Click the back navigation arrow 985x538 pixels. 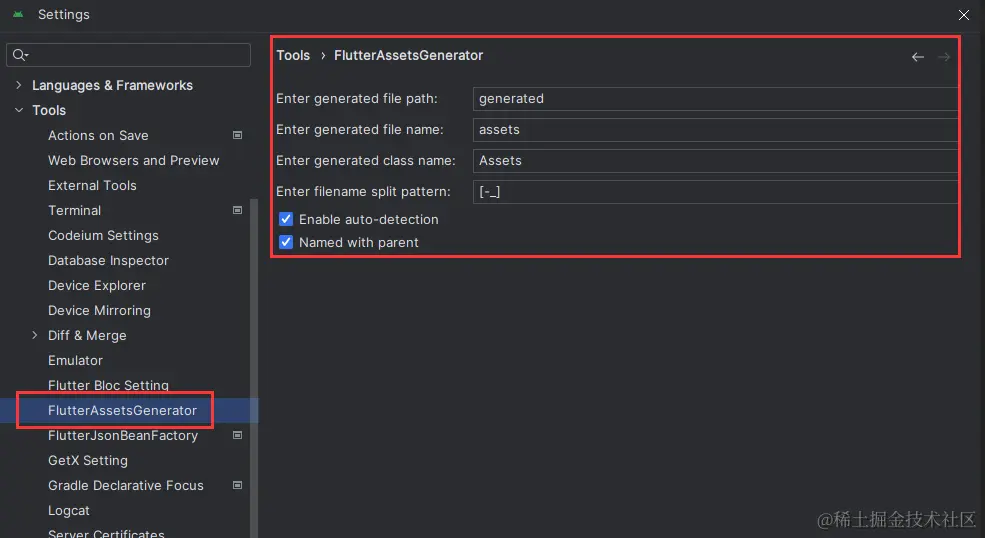[x=918, y=57]
